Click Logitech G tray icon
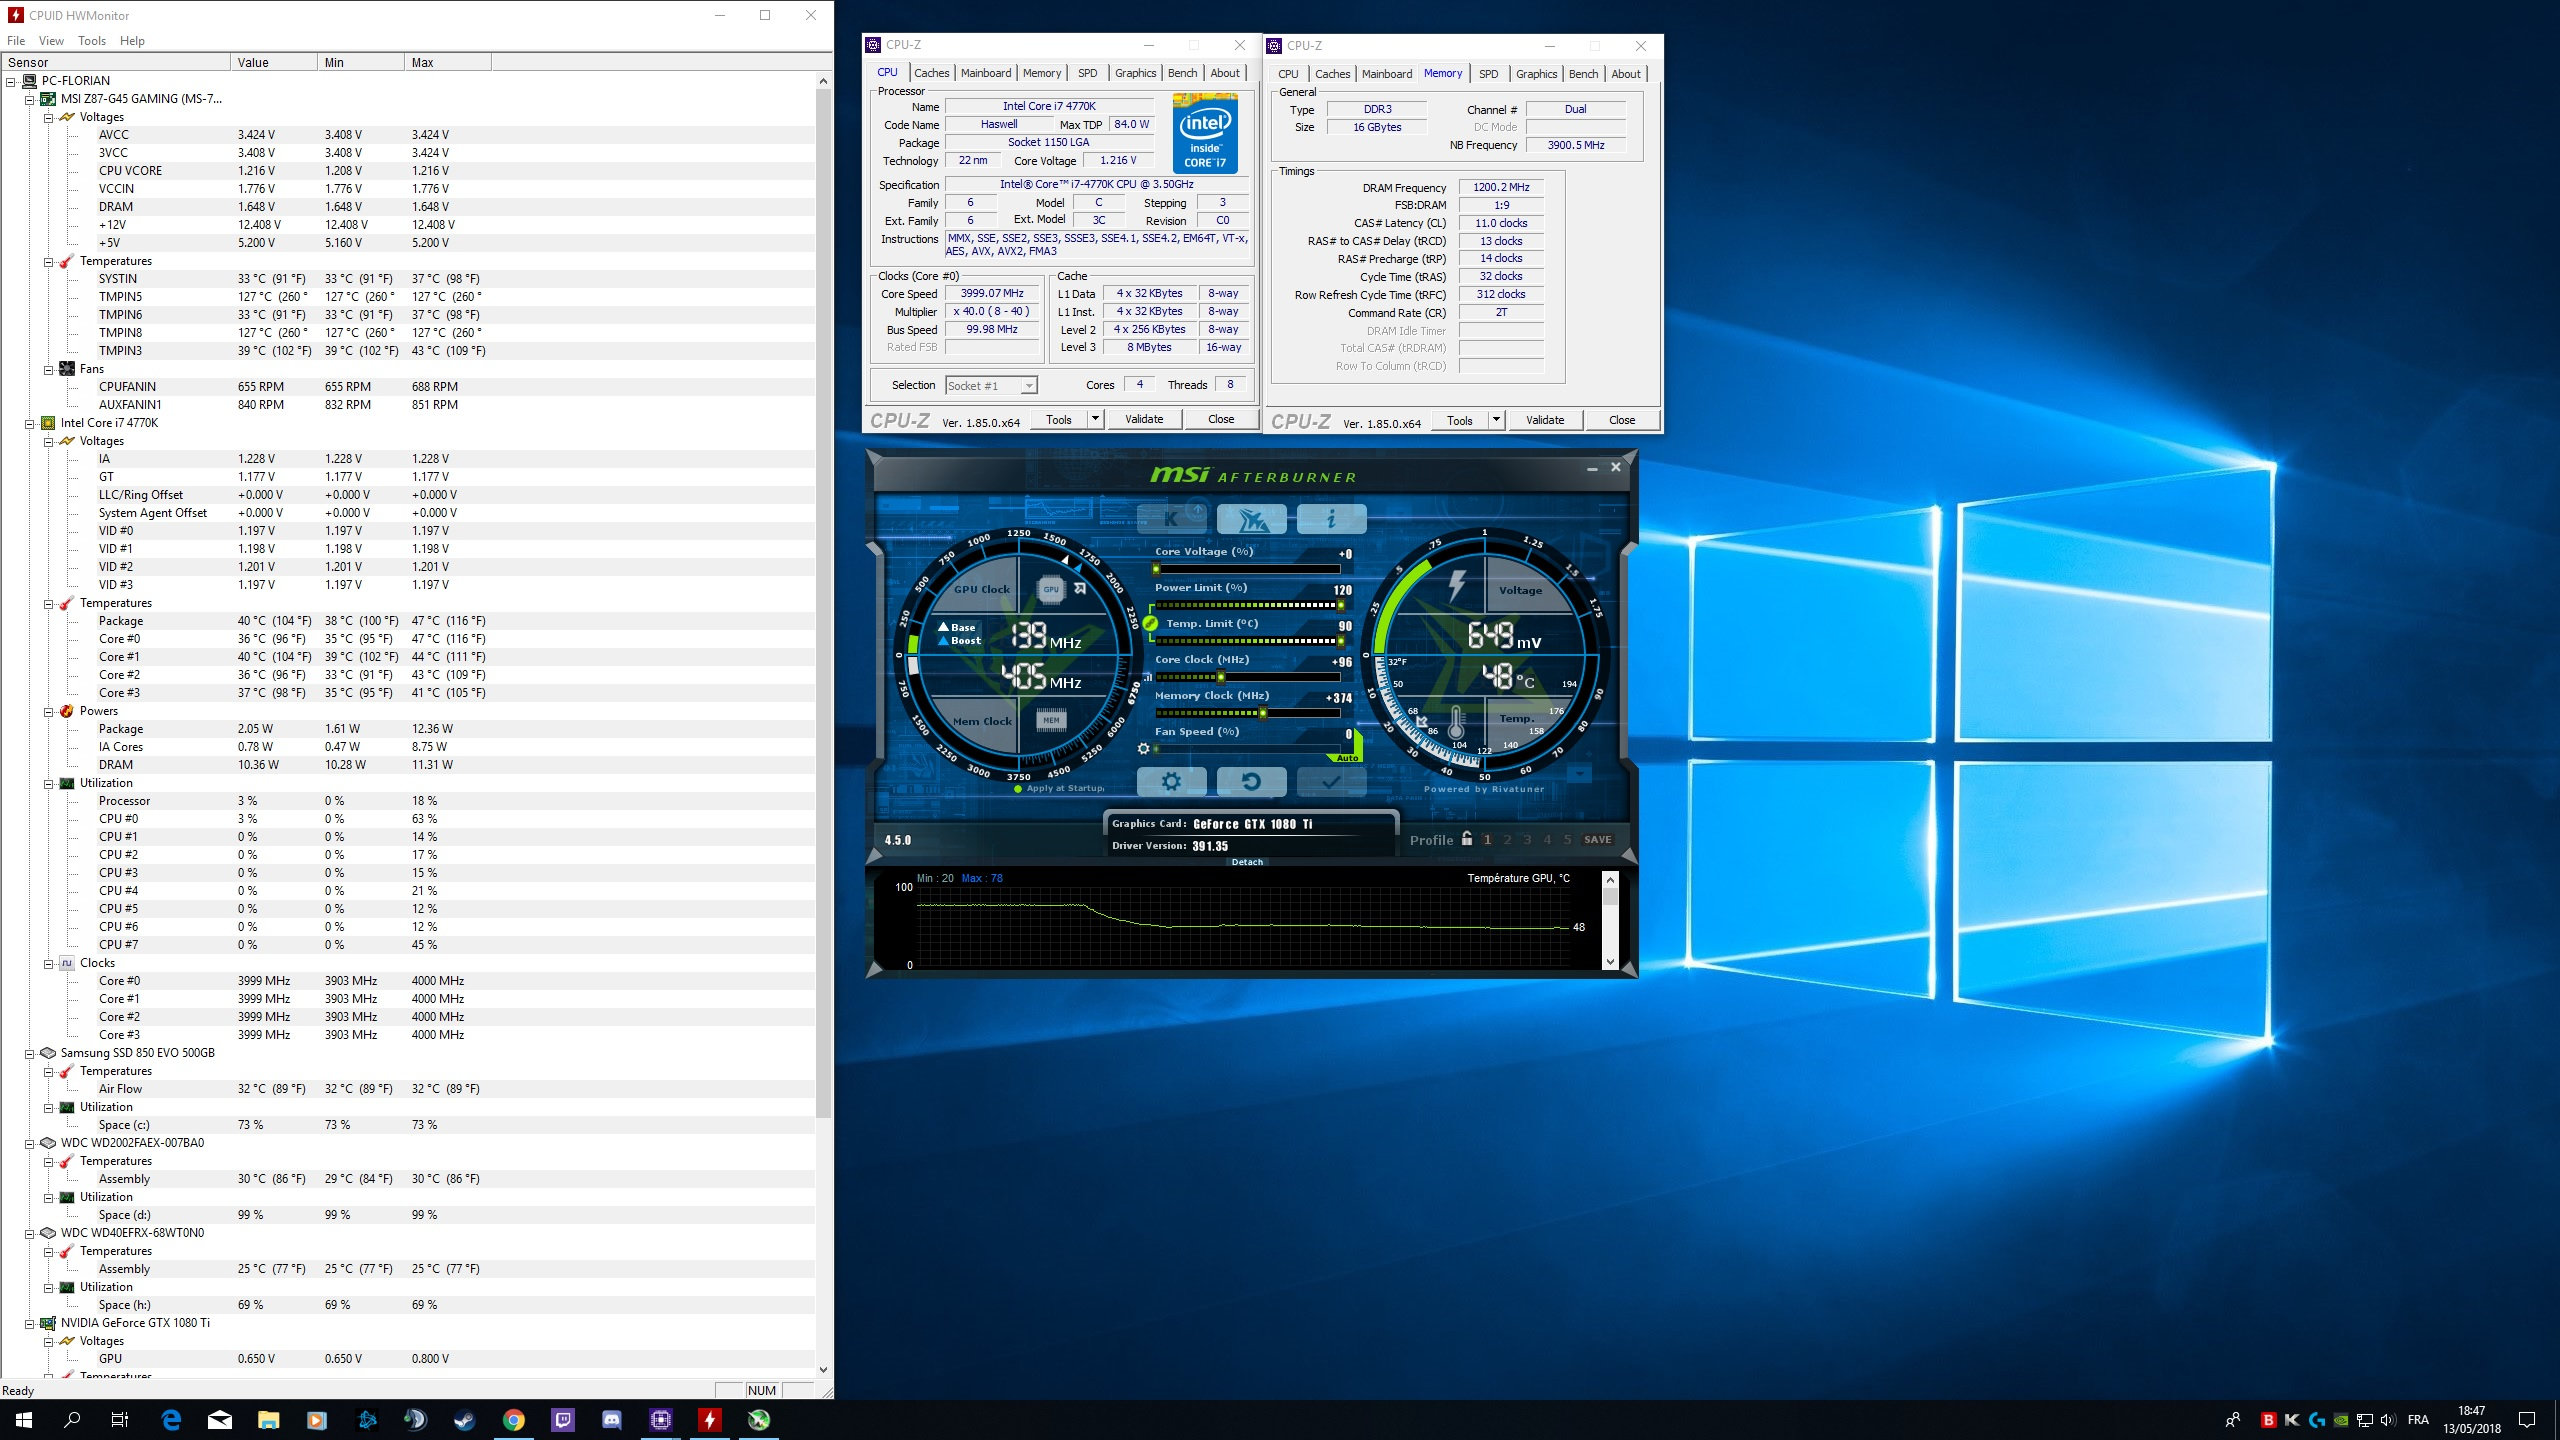Image resolution: width=2560 pixels, height=1440 pixels. (2317, 1420)
